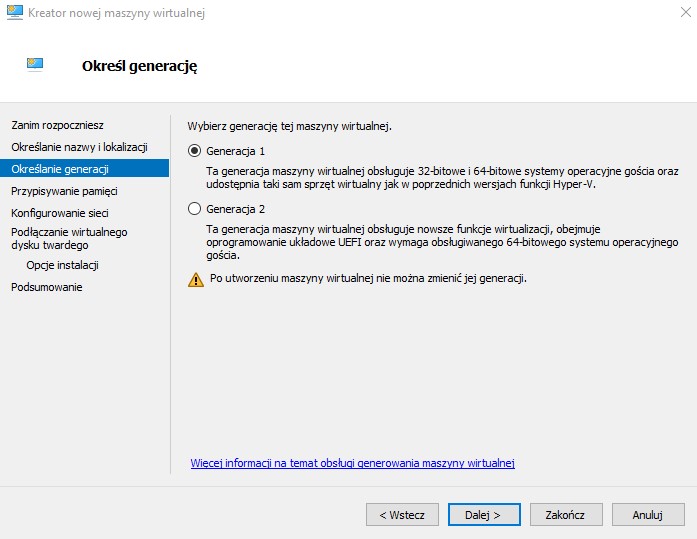This screenshot has width=697, height=539.
Task: Select the Generacja 2 radio button
Action: [194, 209]
